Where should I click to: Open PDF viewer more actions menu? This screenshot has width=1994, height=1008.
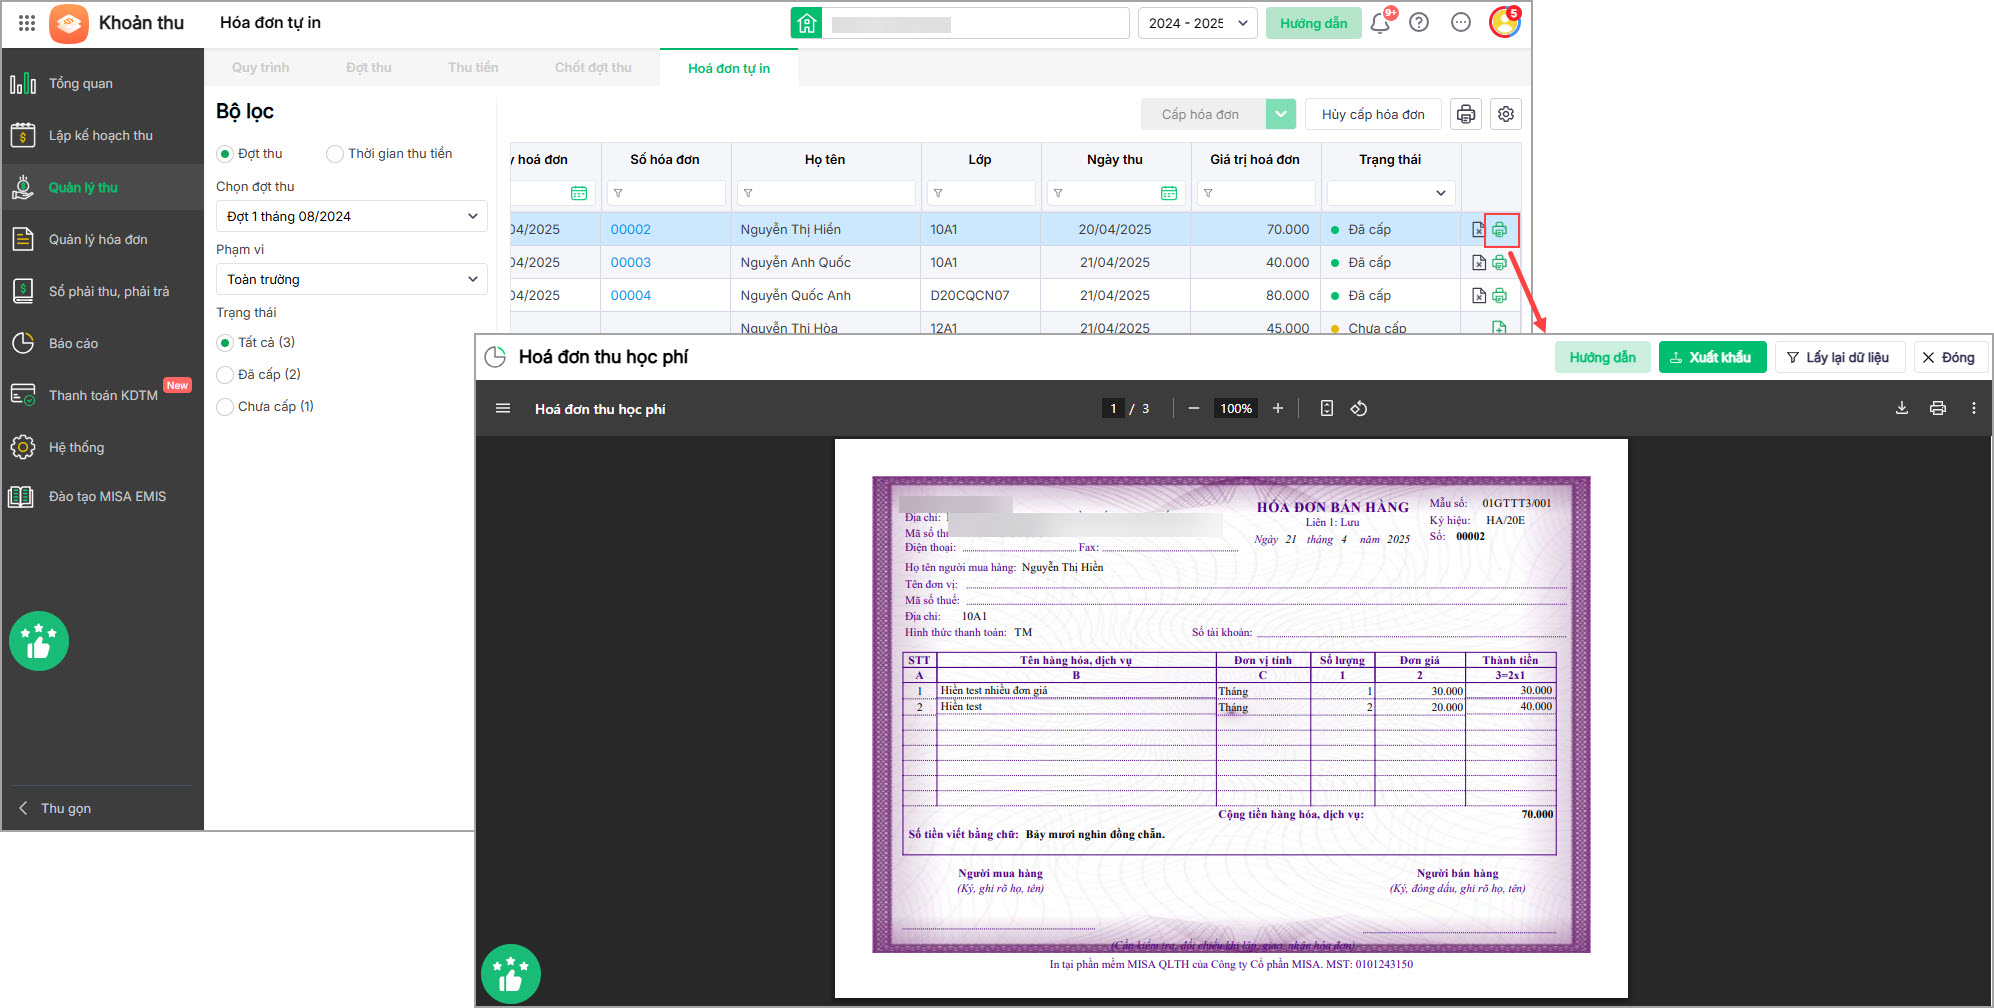(x=1974, y=408)
